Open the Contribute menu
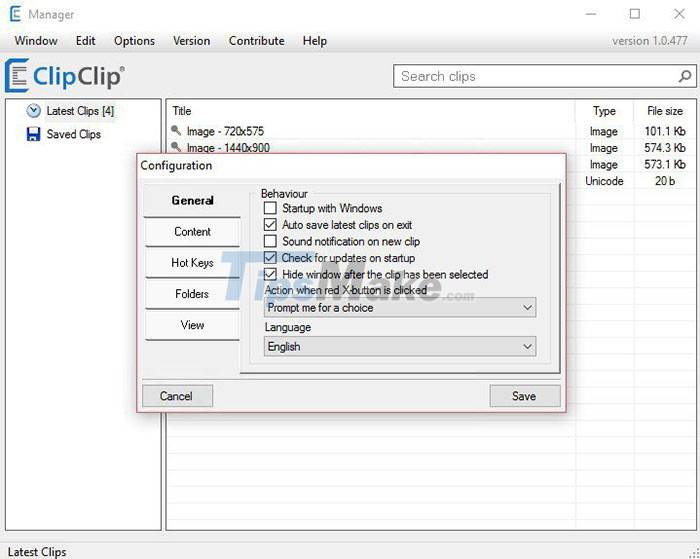This screenshot has width=700, height=559. [x=257, y=41]
